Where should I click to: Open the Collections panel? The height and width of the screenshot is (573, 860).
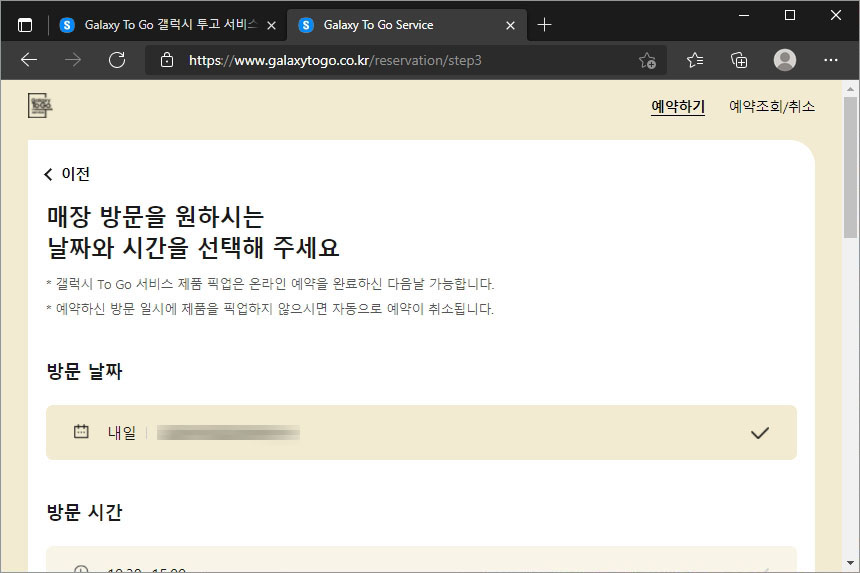click(739, 60)
